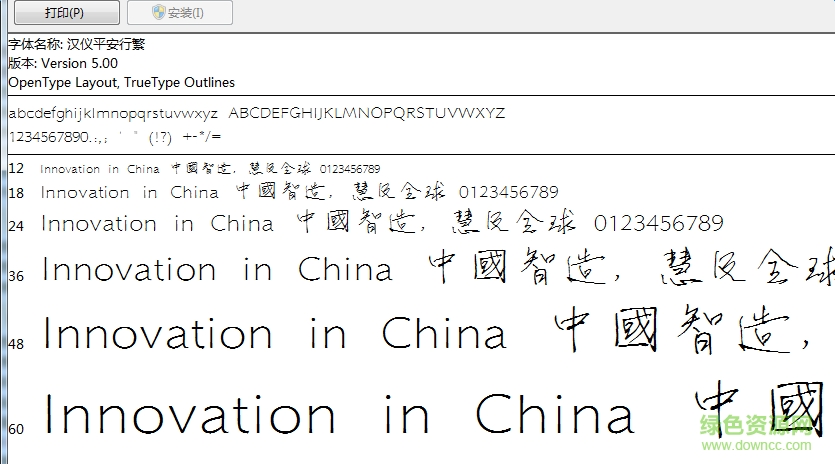Click the size 36 label

16,276
